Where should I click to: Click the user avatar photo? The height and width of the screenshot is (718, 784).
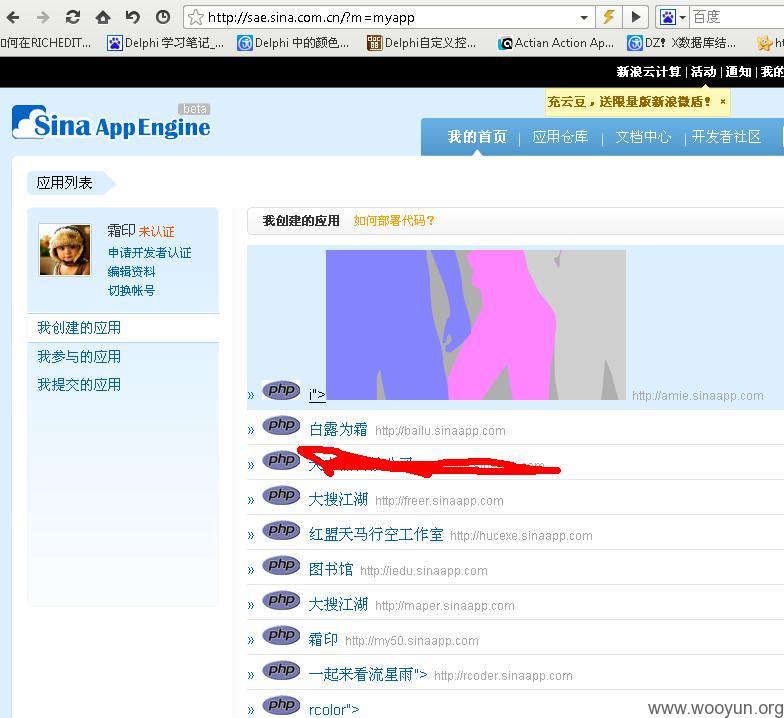click(x=65, y=250)
